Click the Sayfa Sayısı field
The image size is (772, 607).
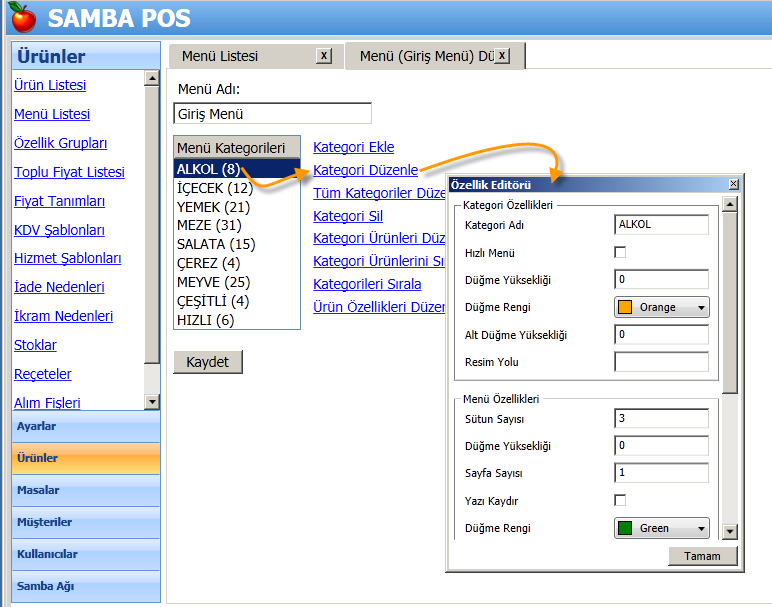661,473
